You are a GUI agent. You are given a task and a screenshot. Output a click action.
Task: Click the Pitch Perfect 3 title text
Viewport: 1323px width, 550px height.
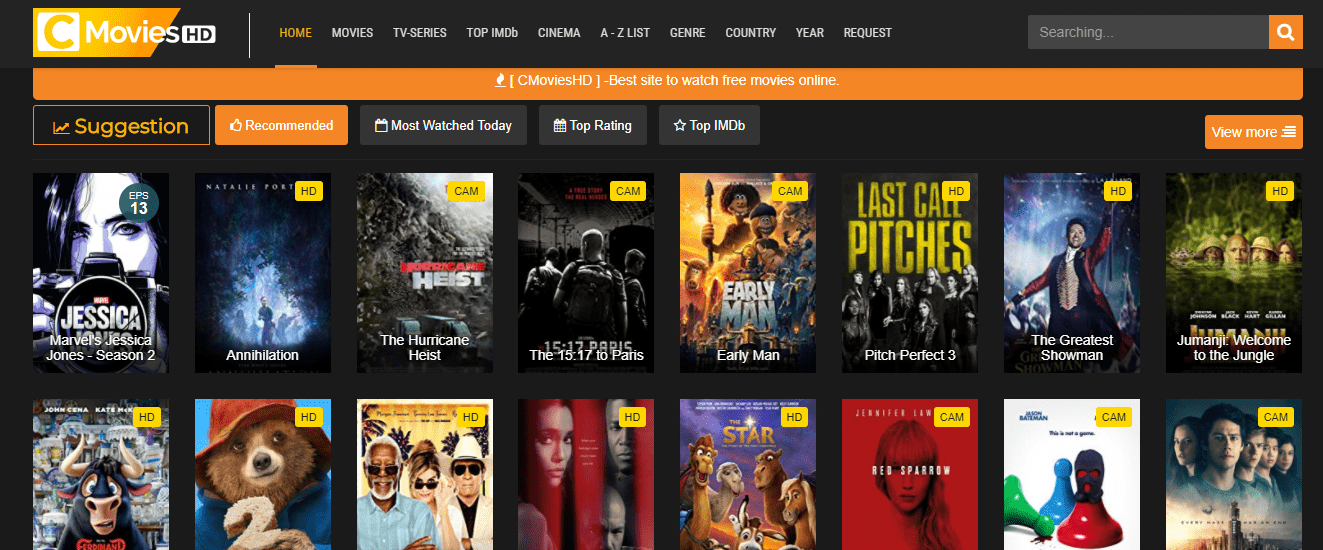point(910,355)
